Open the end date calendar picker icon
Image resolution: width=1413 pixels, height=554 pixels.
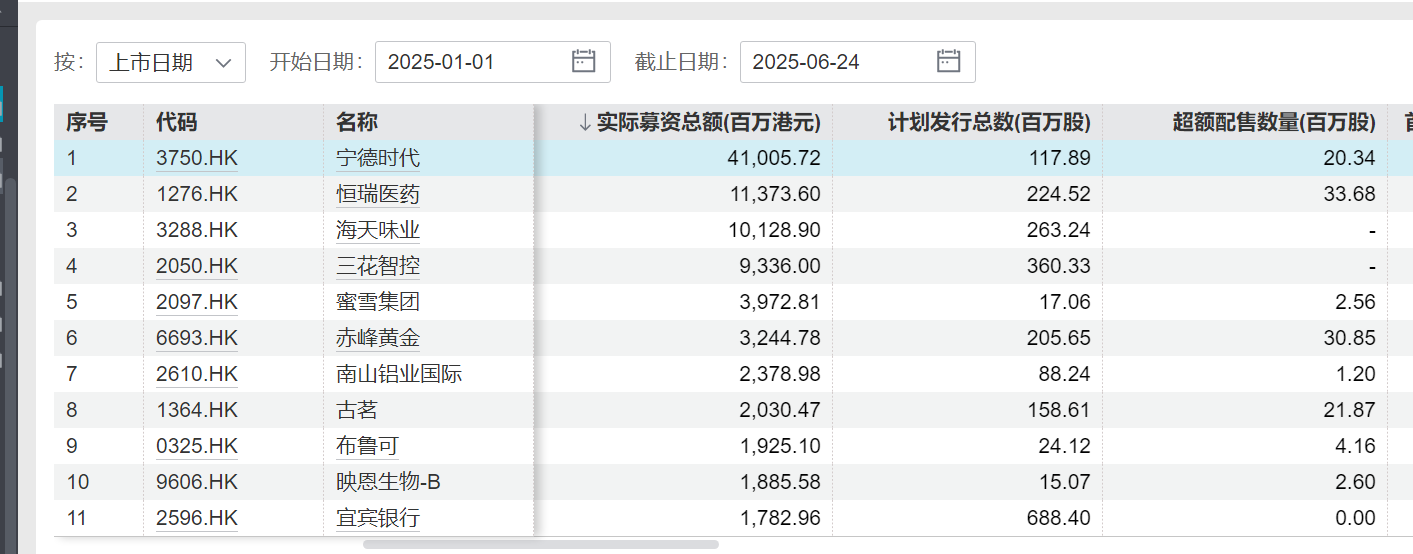point(948,62)
